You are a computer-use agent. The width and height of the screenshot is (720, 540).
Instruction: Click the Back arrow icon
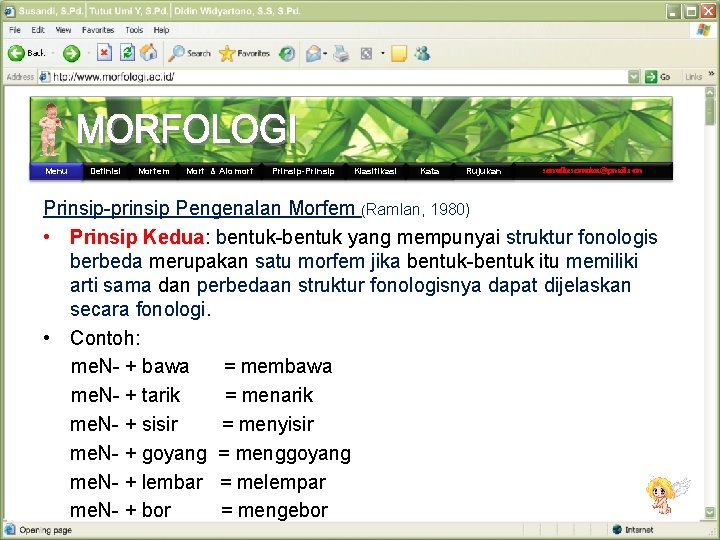(x=16, y=53)
